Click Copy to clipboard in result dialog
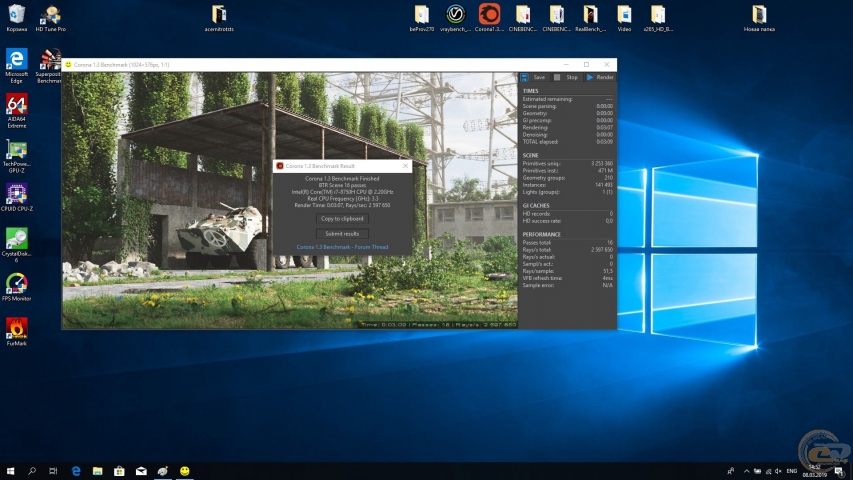 pos(342,219)
